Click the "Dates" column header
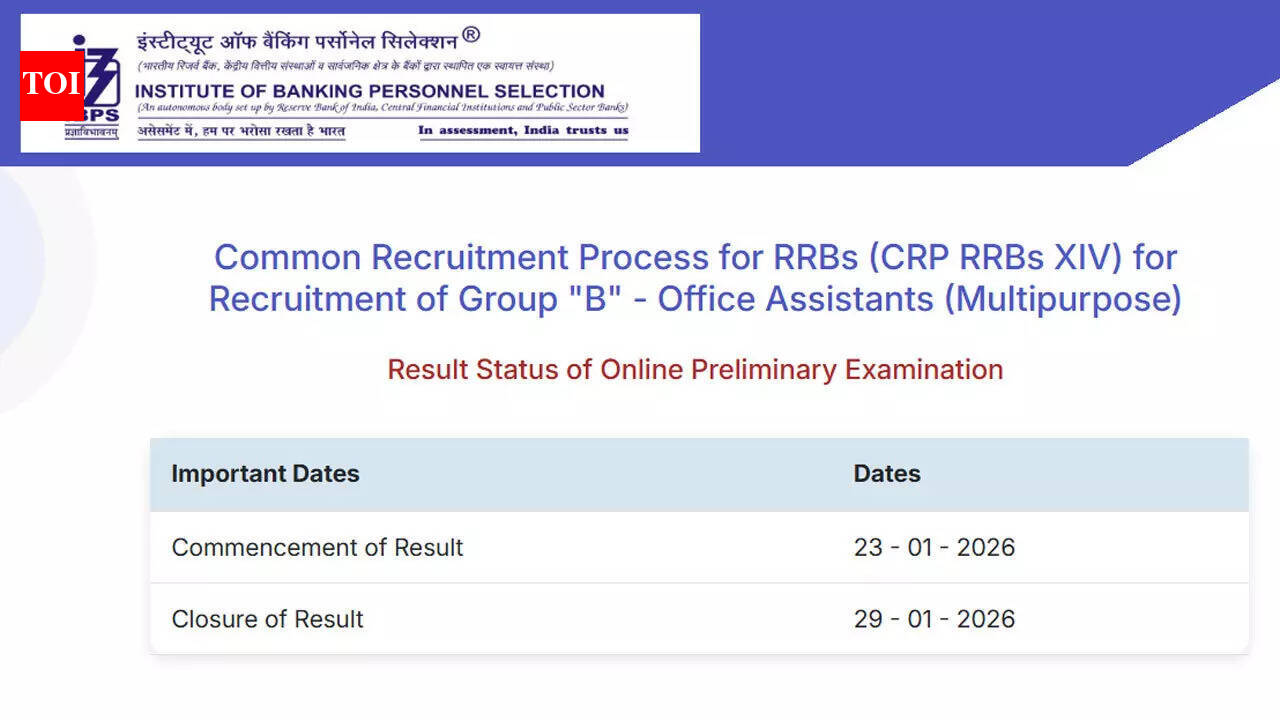1280x720 pixels. pyautogui.click(x=887, y=474)
